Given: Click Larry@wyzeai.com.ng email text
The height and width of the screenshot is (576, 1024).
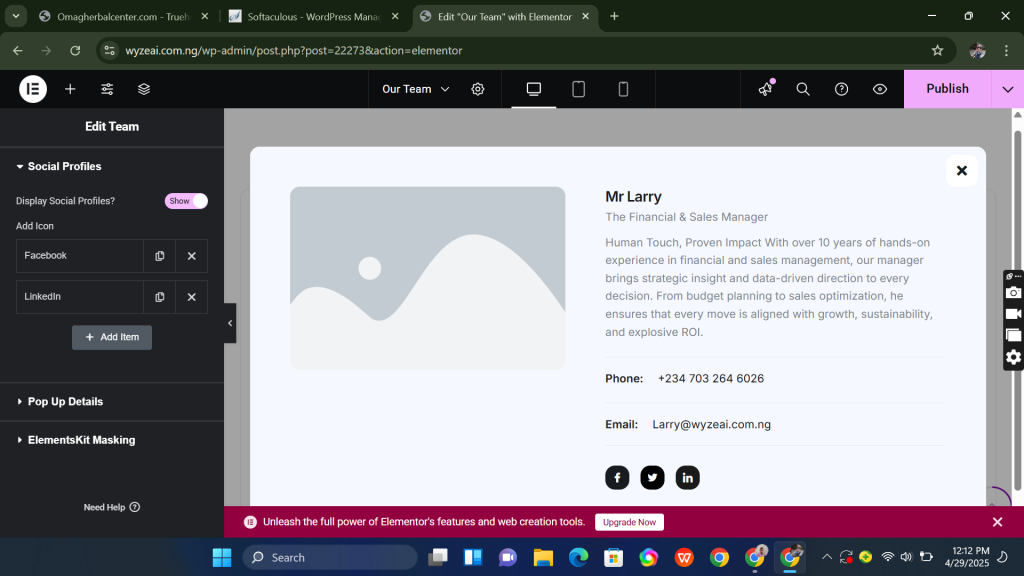Looking at the screenshot, I should point(711,424).
